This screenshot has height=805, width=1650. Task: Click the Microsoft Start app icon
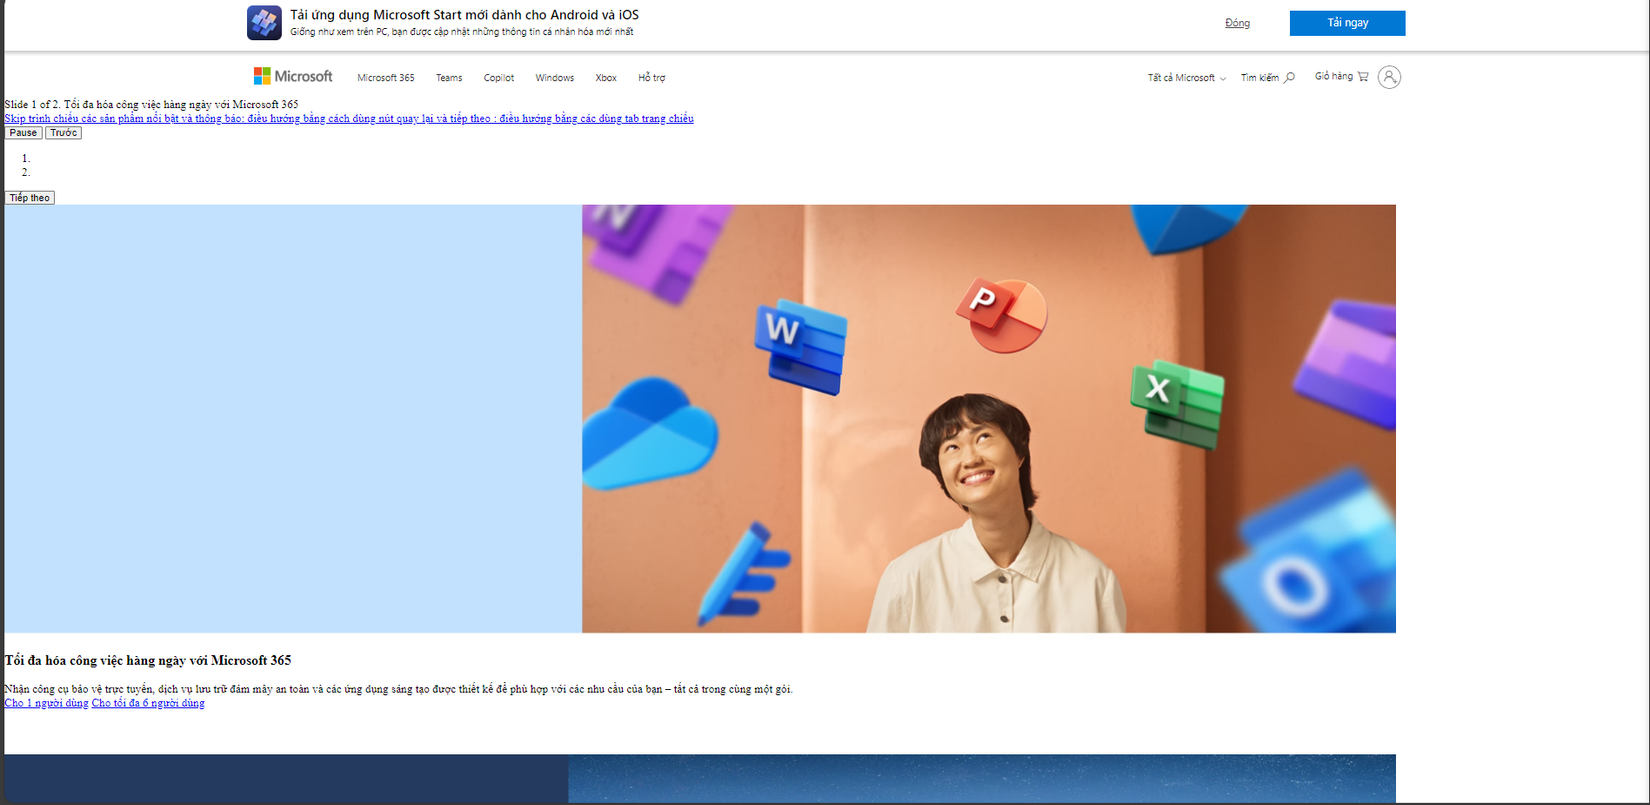click(264, 23)
